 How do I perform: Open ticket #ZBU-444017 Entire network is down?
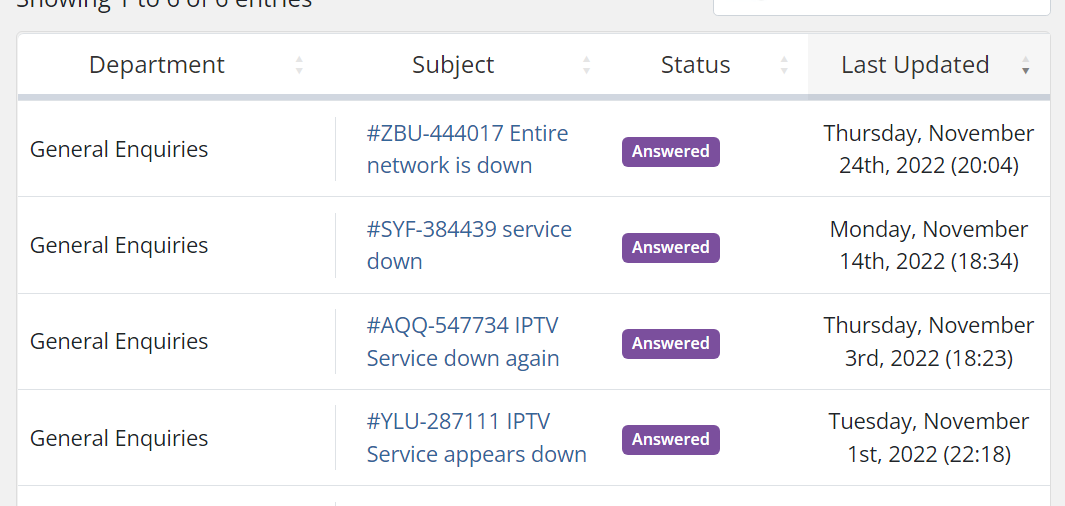[467, 149]
